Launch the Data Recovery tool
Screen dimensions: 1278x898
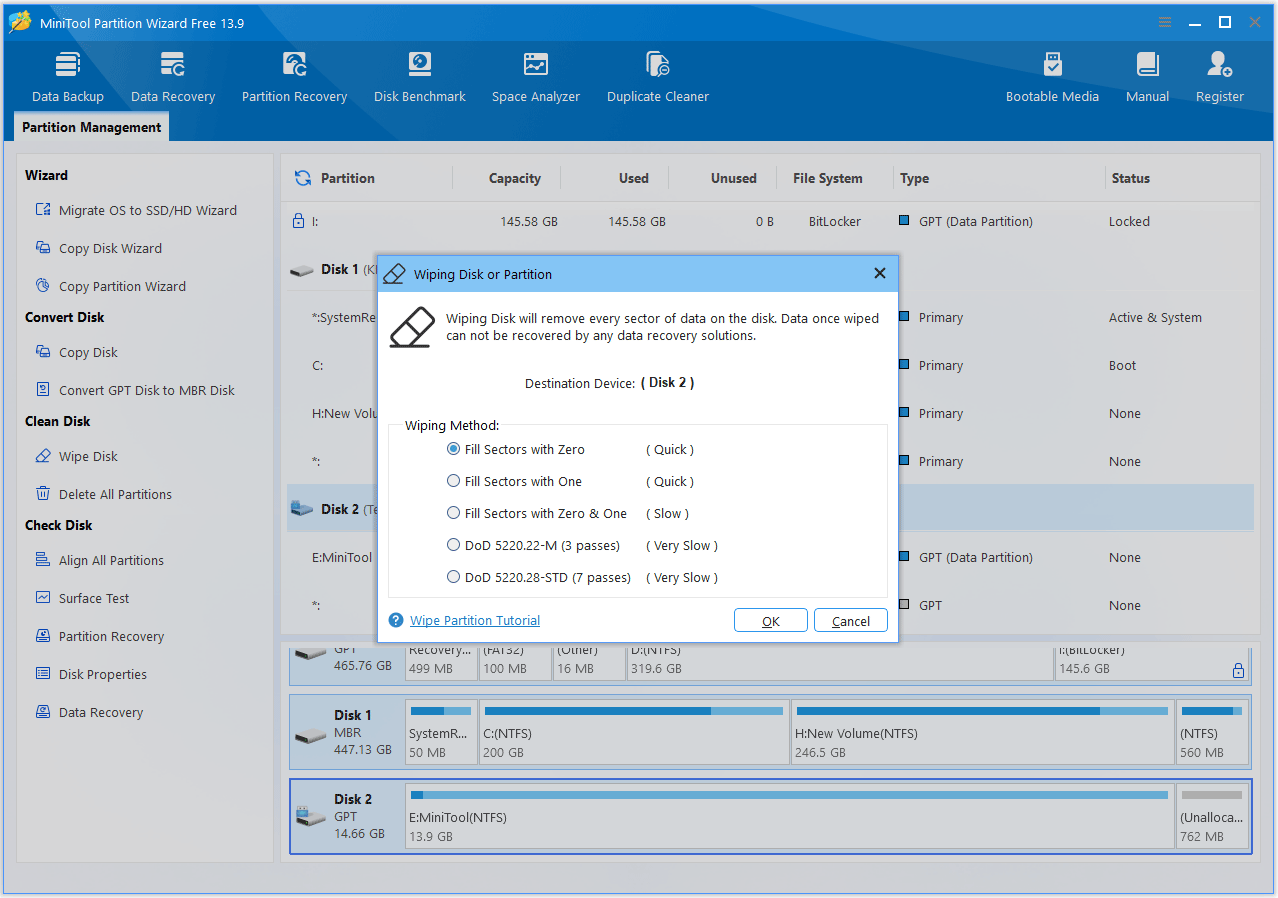click(173, 78)
